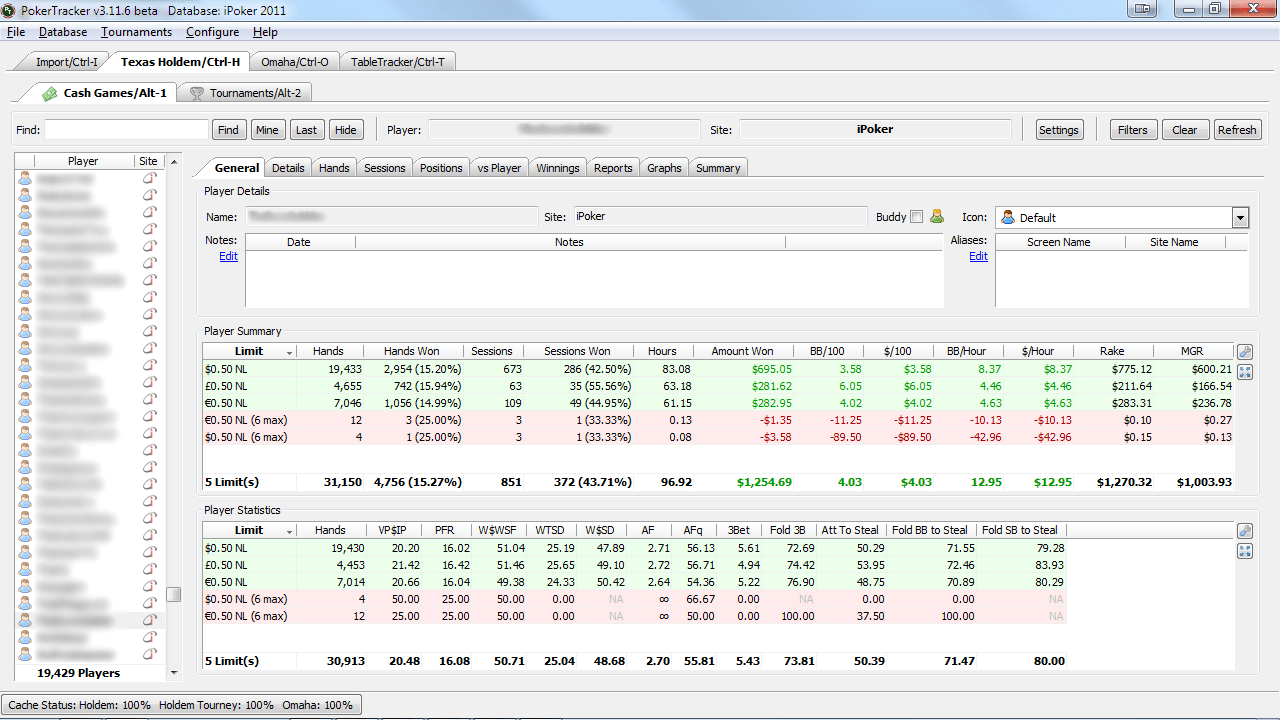Viewport: 1280px width, 720px height.
Task: Click the Hide button
Action: coord(346,130)
